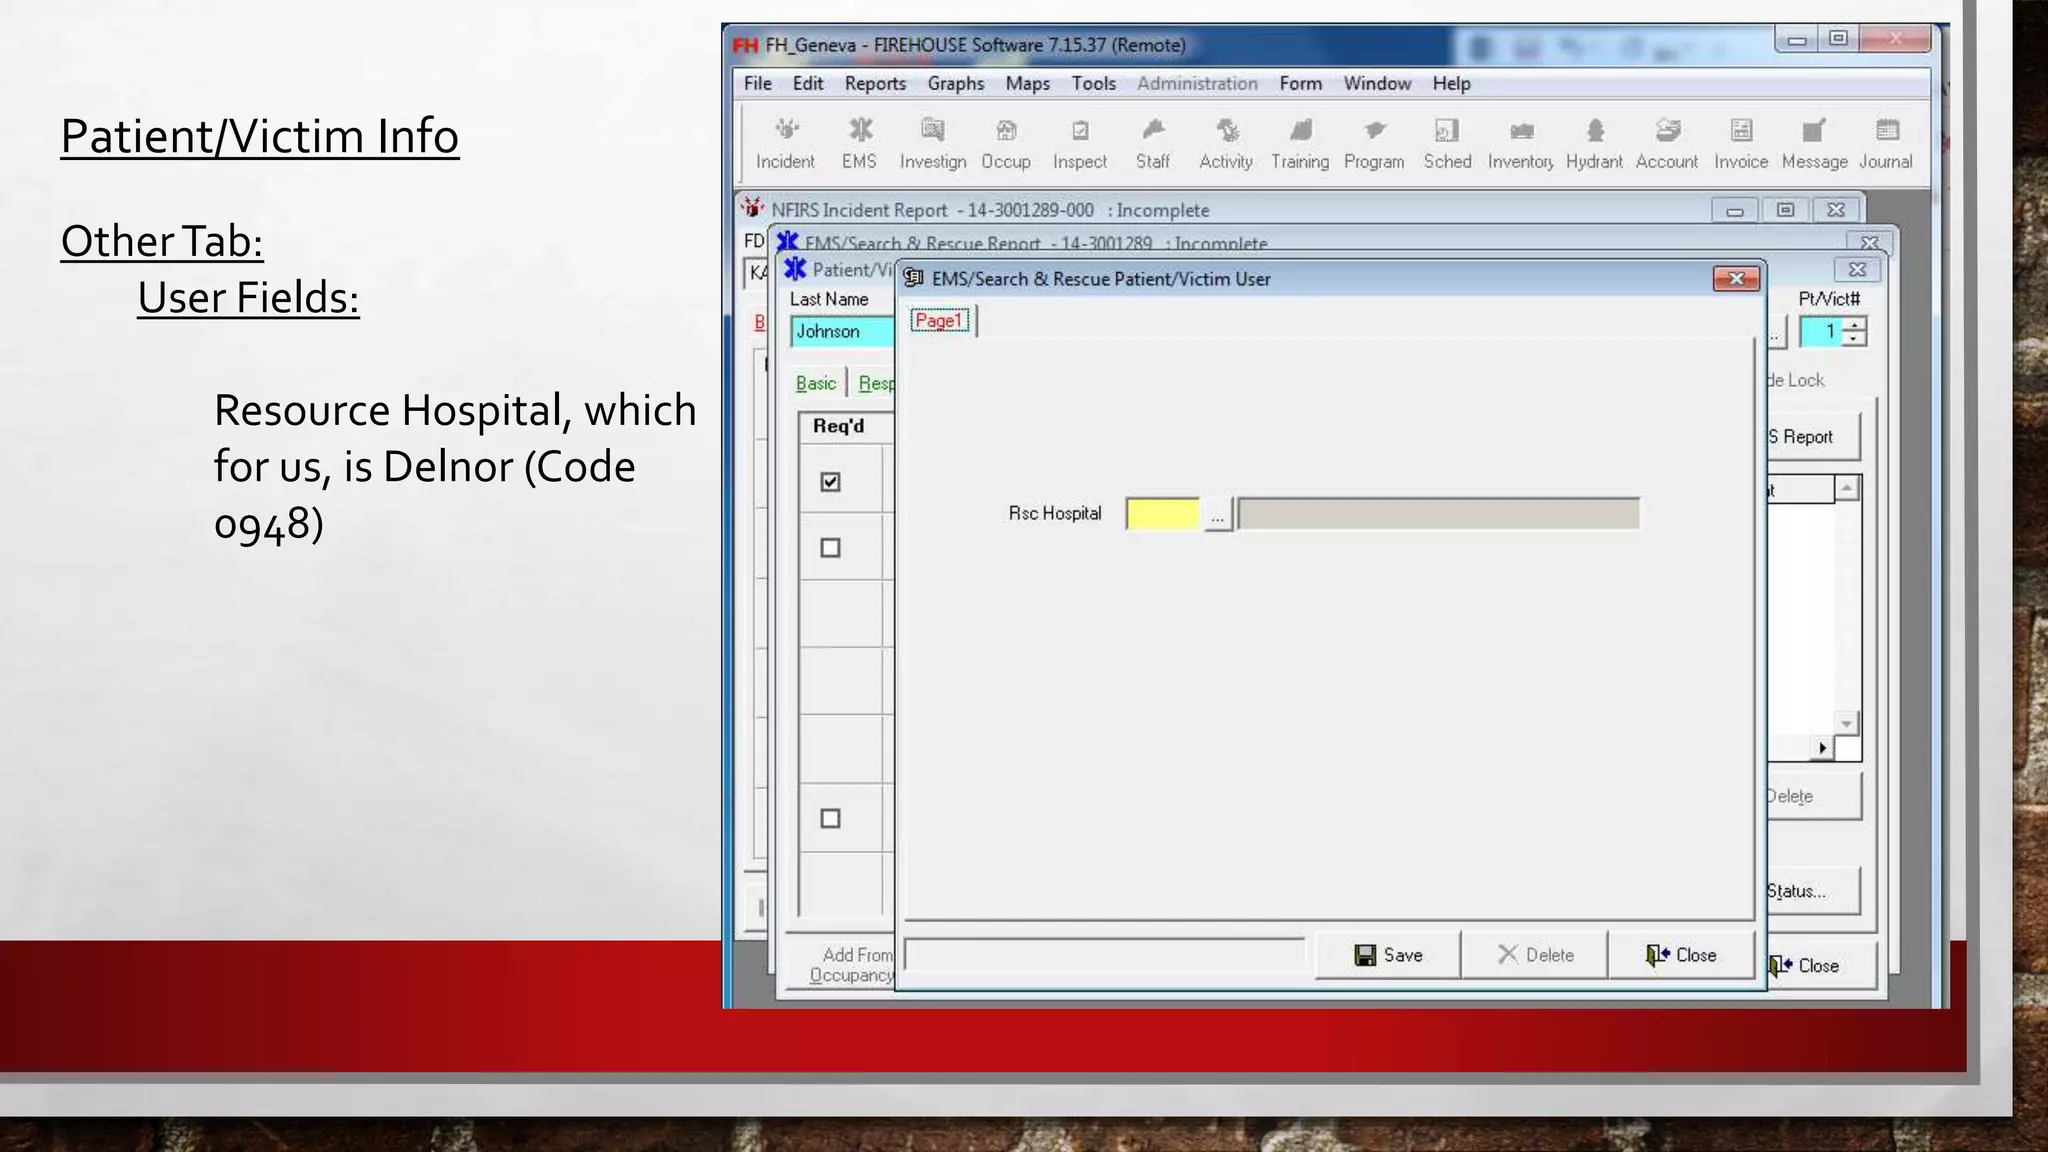Click the Add From Occupancy button
This screenshot has width=2048, height=1152.
pos(840,965)
